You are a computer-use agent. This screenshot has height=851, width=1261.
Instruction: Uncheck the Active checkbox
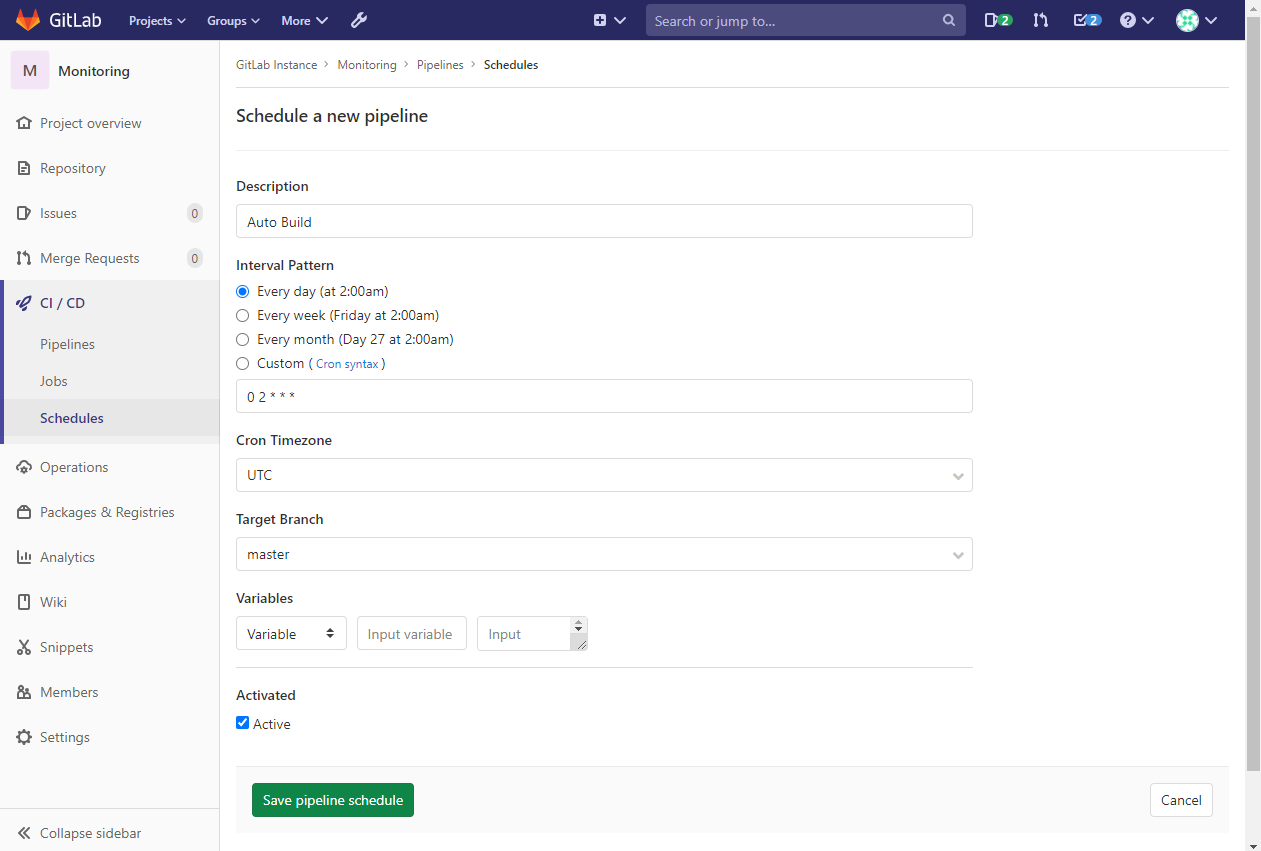(x=242, y=722)
